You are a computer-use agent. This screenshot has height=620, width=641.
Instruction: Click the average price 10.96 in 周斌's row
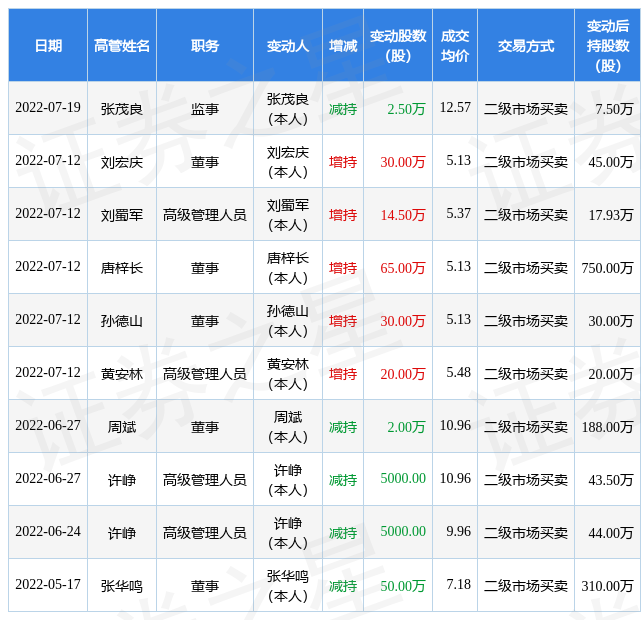455,425
